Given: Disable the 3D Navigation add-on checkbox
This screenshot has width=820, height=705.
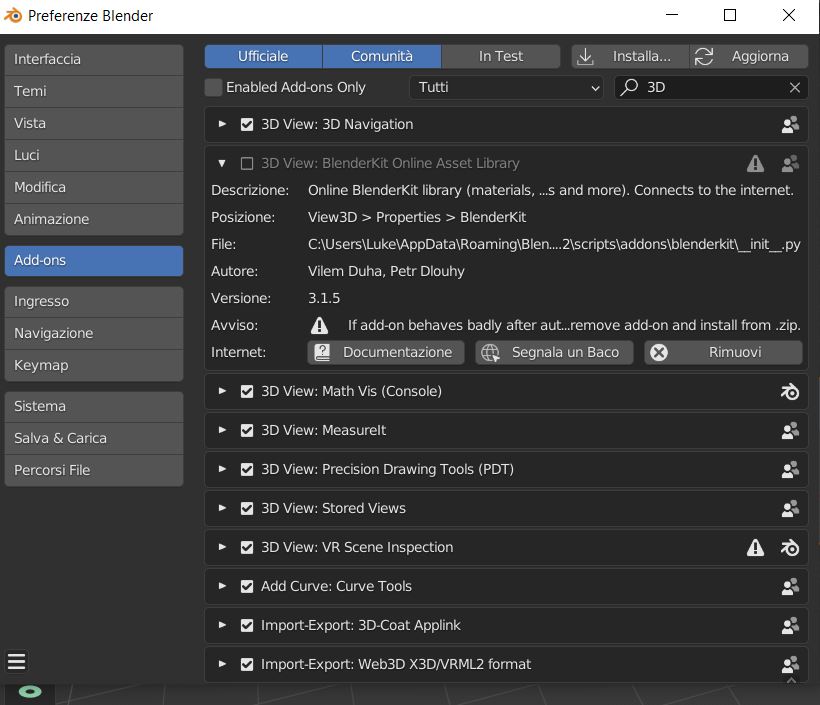Looking at the screenshot, I should [x=247, y=124].
